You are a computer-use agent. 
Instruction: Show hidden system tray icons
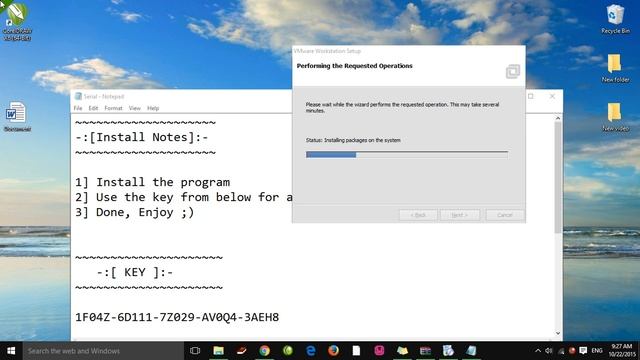pyautogui.click(x=538, y=351)
